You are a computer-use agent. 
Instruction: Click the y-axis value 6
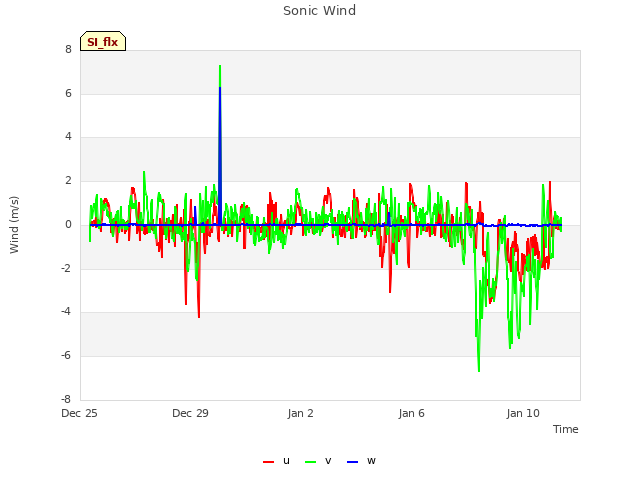(68, 93)
